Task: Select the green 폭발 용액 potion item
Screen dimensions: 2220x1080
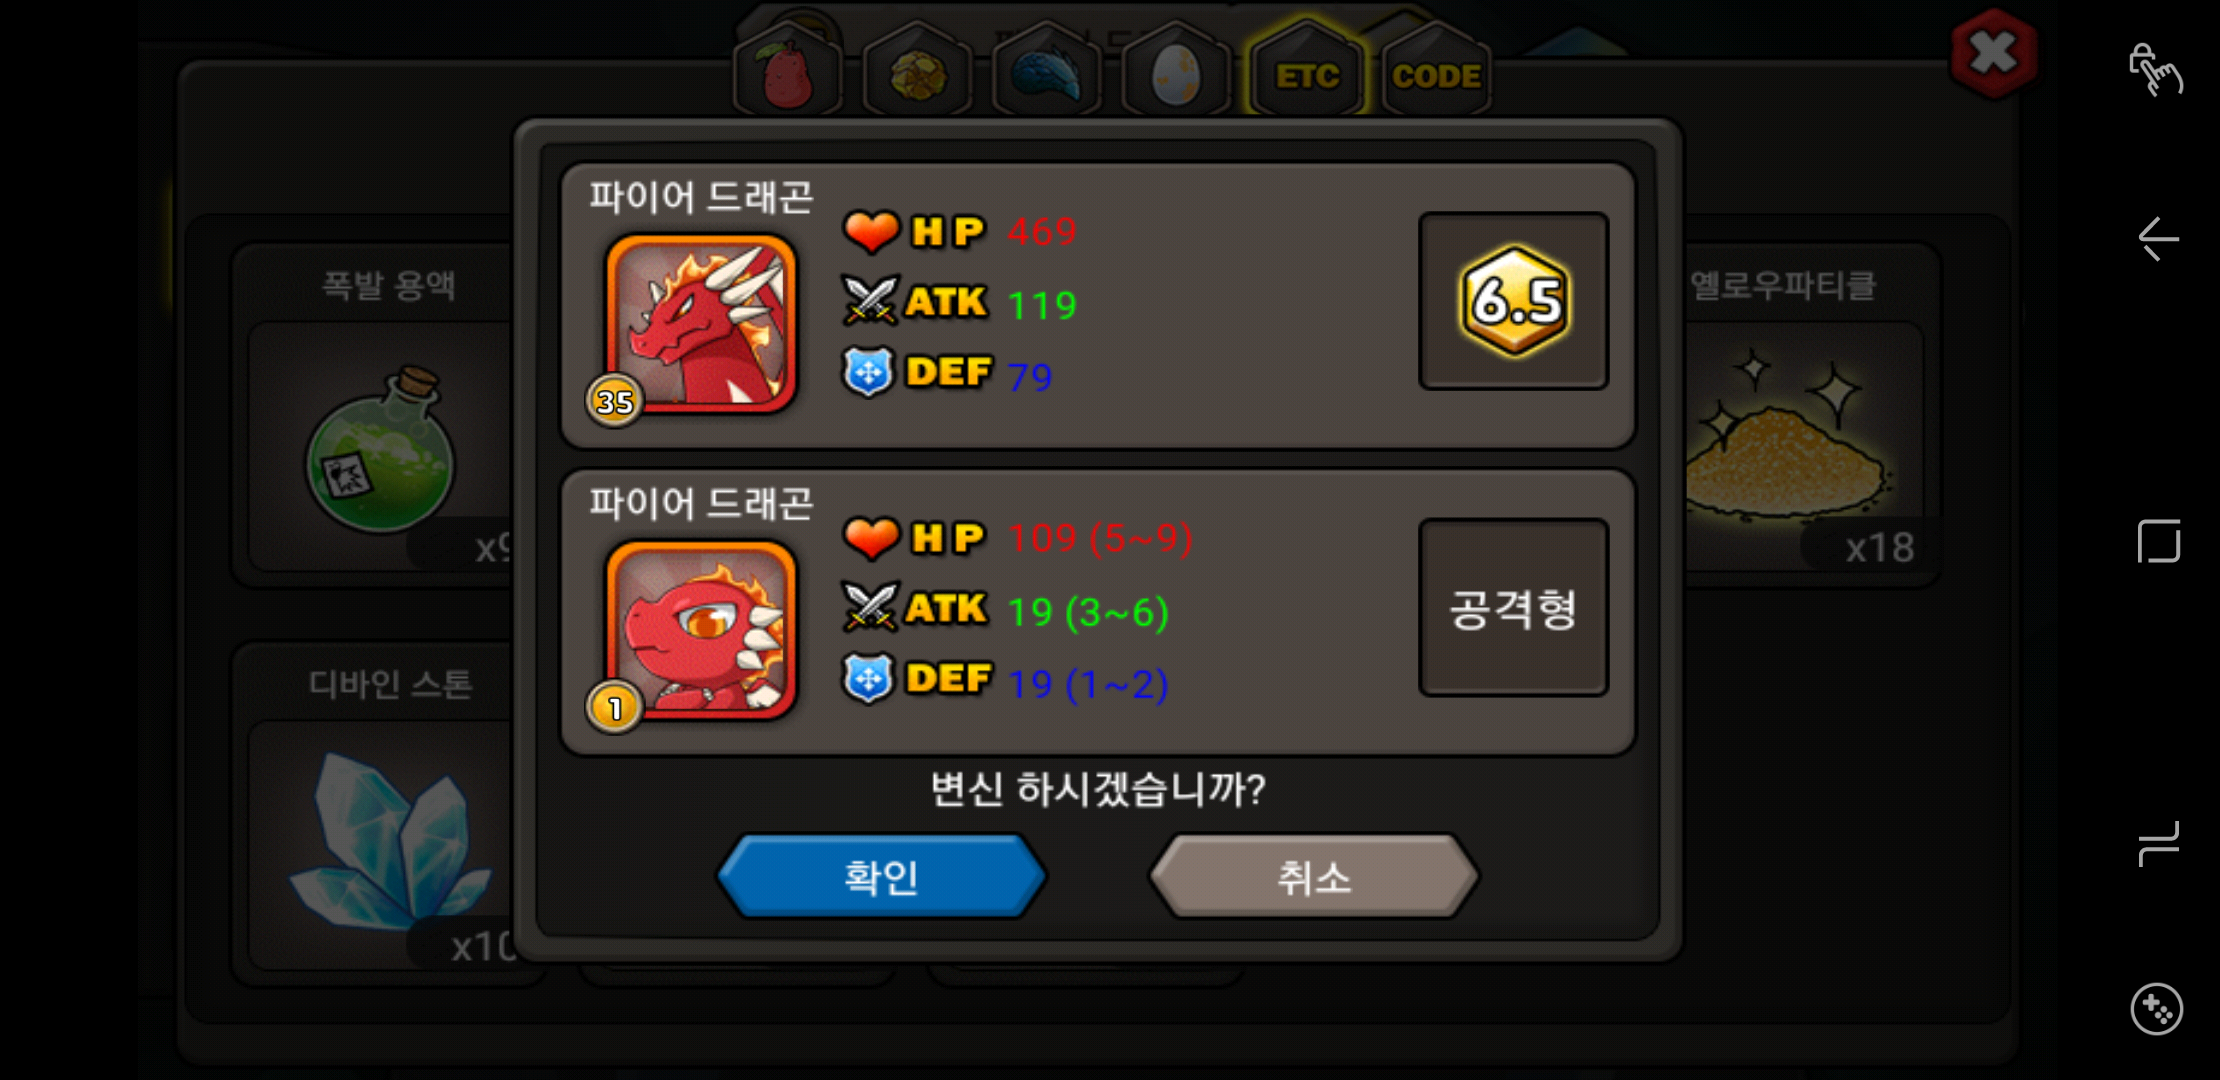Action: coord(380,447)
